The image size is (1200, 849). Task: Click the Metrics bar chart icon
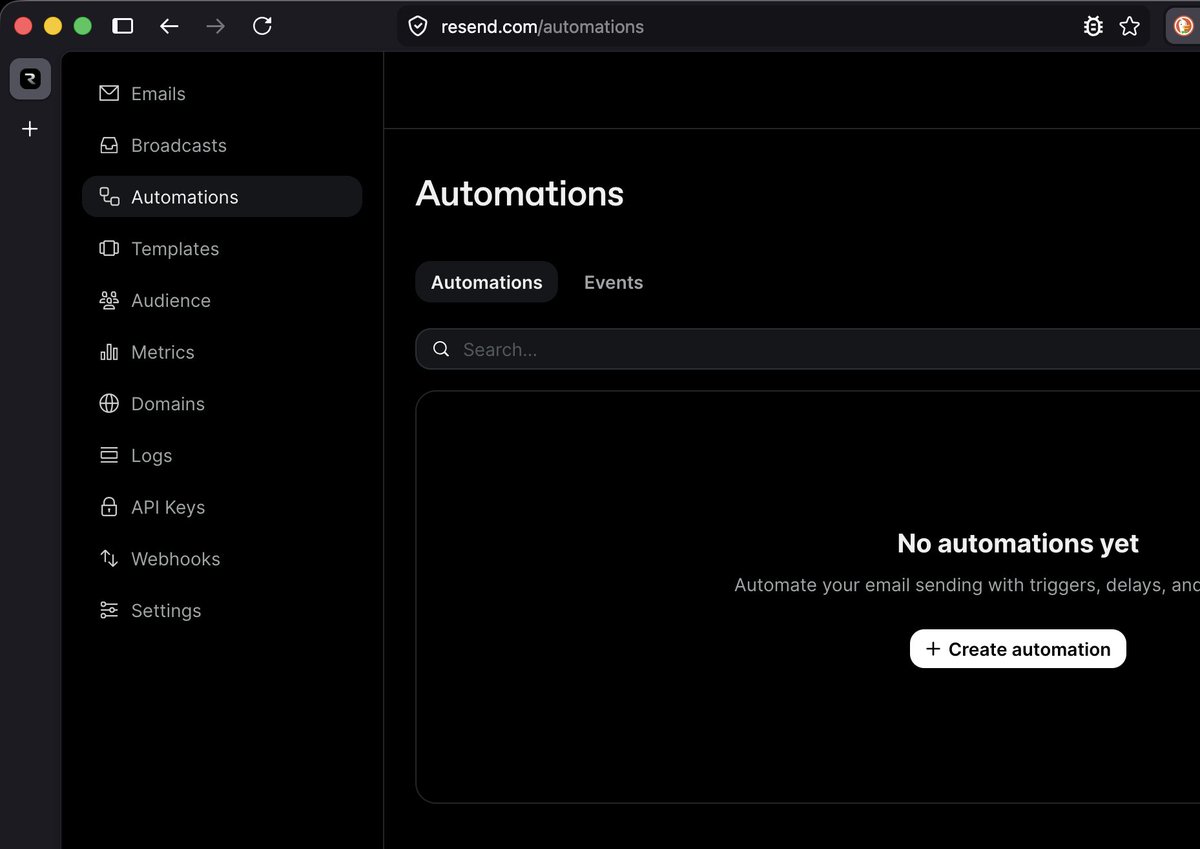pyautogui.click(x=109, y=352)
